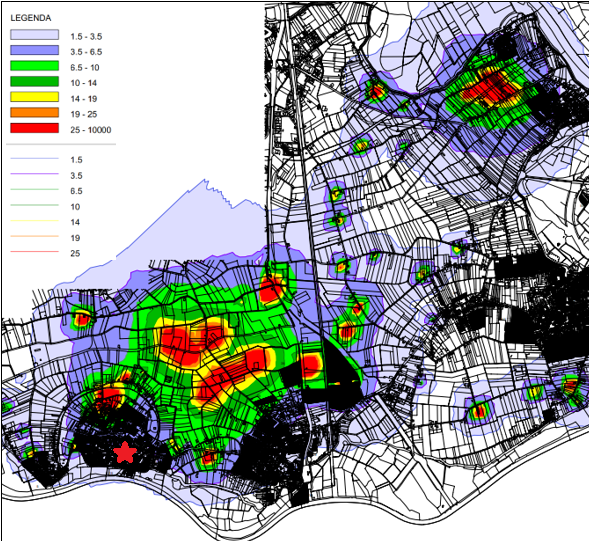The height and width of the screenshot is (541, 589).
Task: Select the 14 yellow contour line sample
Action: (x=35, y=221)
